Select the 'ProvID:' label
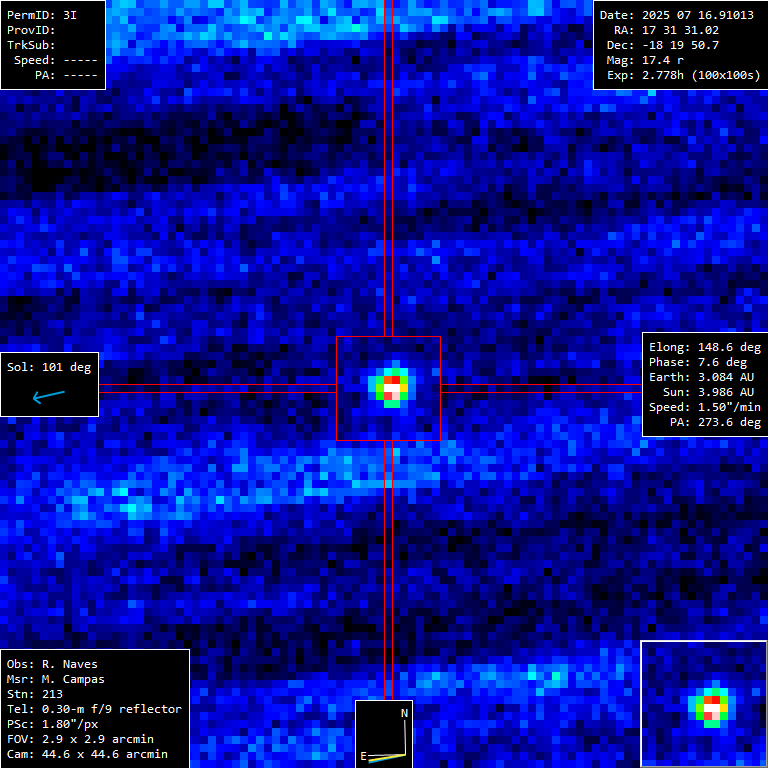Viewport: 768px width, 768px height. [x=31, y=30]
